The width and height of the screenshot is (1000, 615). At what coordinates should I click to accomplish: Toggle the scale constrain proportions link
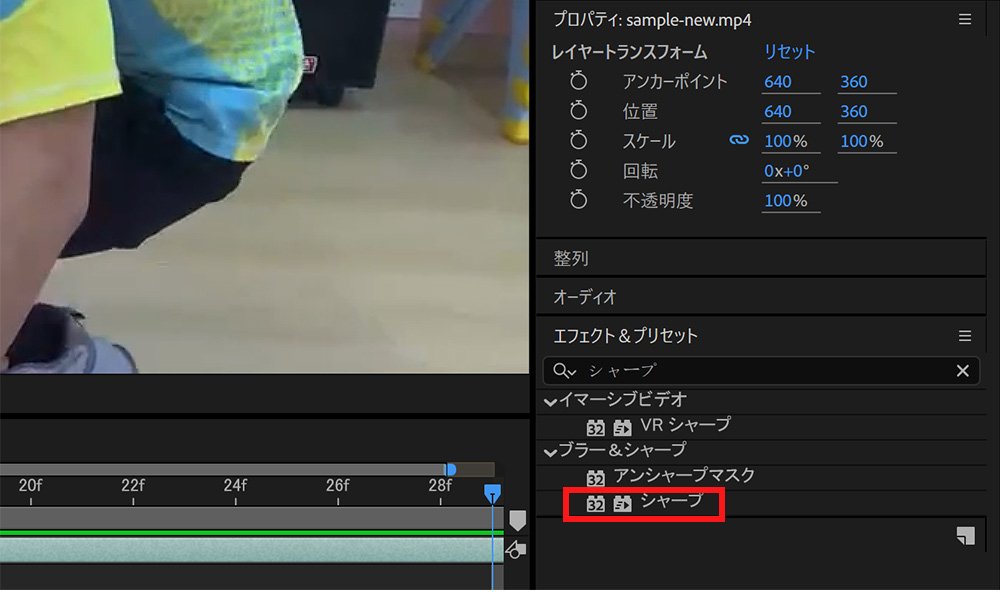[x=739, y=140]
